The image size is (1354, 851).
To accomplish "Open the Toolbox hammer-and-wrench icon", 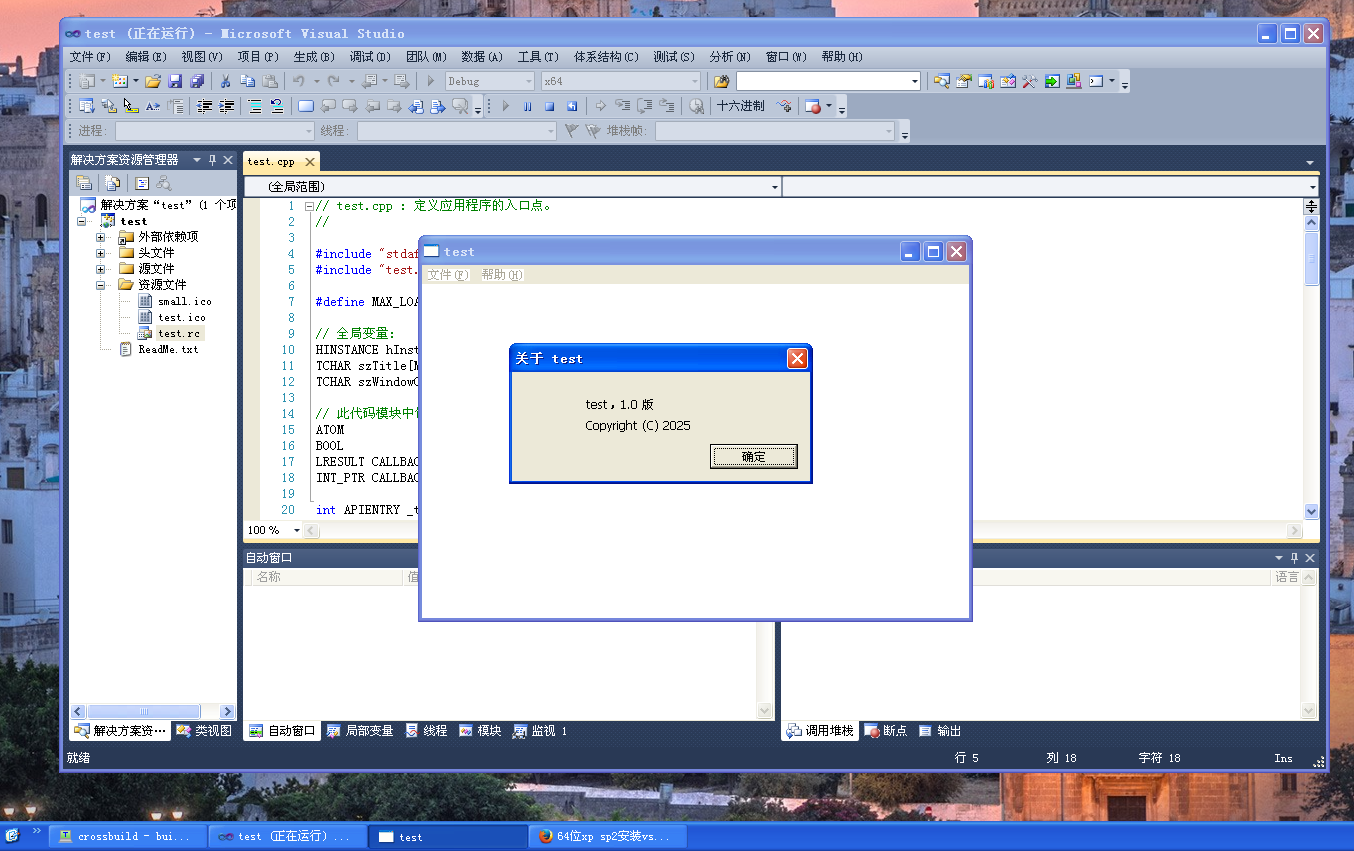I will 1029,81.
